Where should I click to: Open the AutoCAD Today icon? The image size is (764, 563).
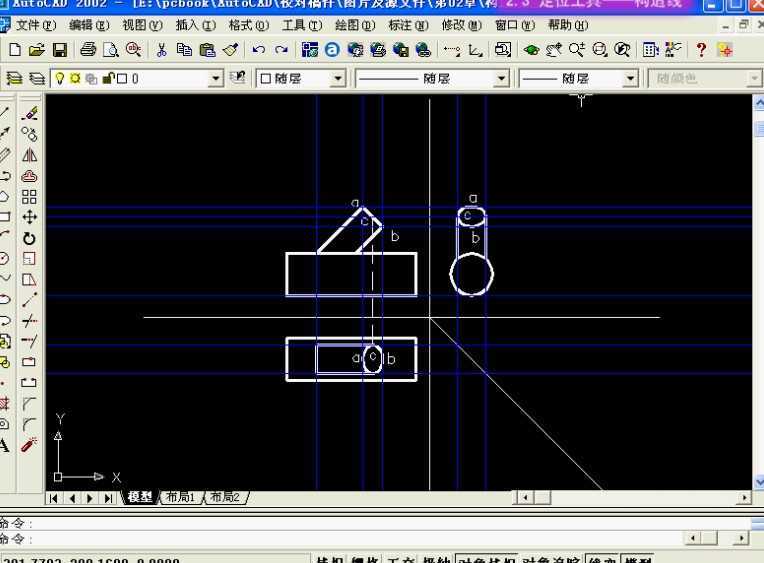pyautogui.click(x=309, y=50)
